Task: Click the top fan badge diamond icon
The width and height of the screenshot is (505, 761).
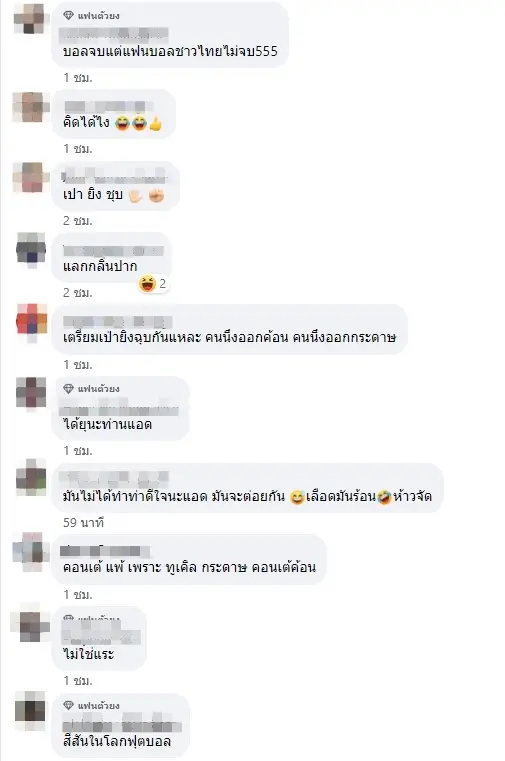Action: [x=68, y=16]
